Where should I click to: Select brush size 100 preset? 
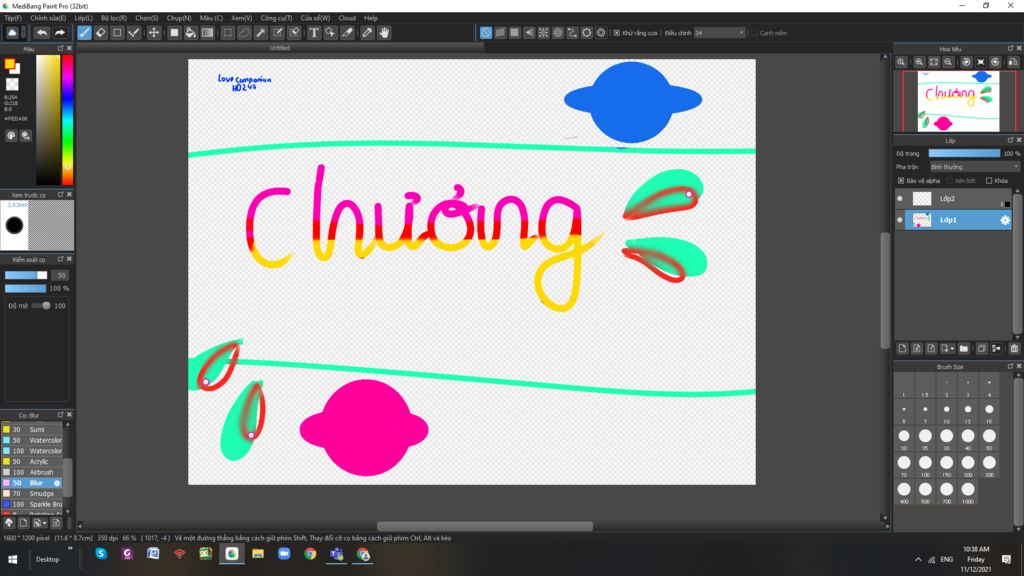(x=925, y=465)
